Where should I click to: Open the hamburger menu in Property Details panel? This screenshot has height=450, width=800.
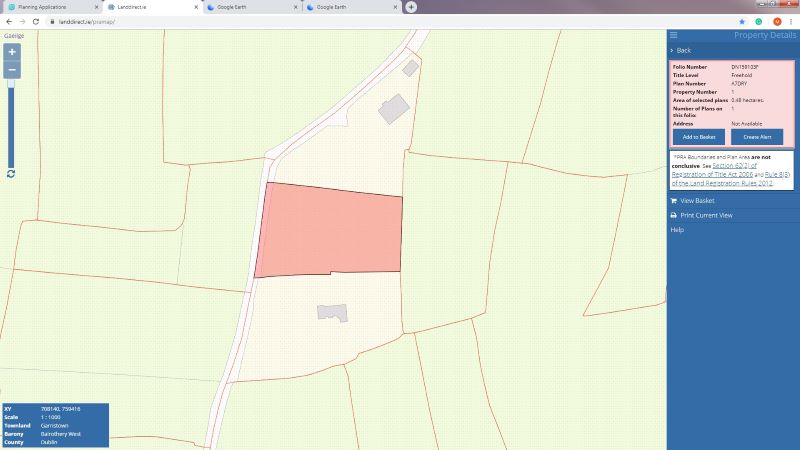pyautogui.click(x=673, y=35)
